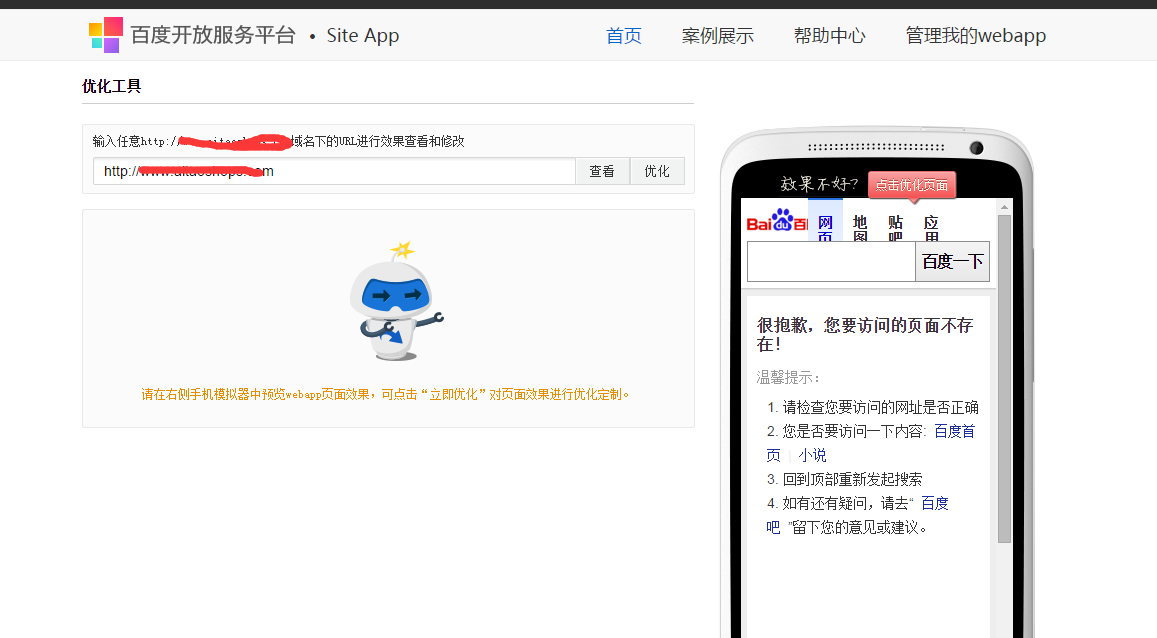Select the 贴吧 tab in the phone preview

click(x=896, y=228)
